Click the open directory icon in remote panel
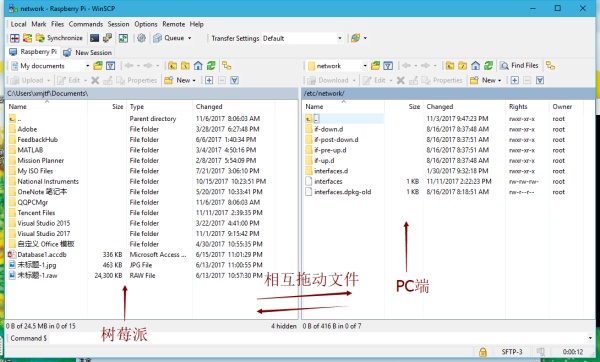 point(375,66)
